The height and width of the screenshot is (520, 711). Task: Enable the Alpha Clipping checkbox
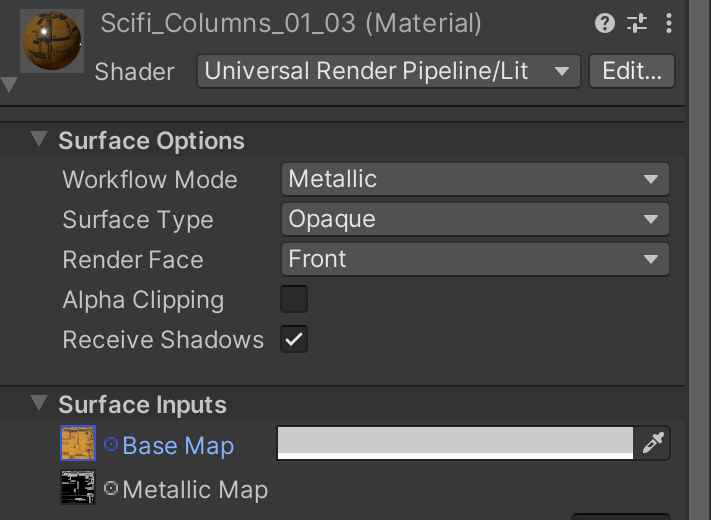[294, 299]
